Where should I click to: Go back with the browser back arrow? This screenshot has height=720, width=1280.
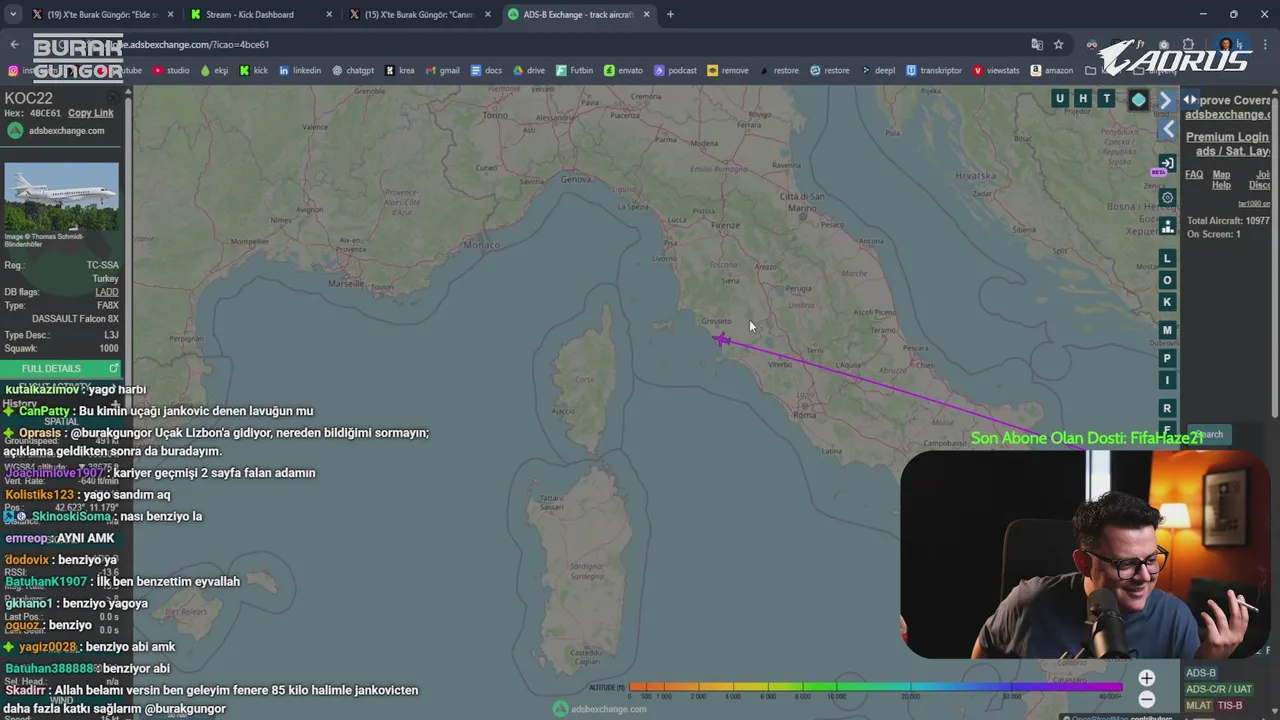[x=14, y=44]
